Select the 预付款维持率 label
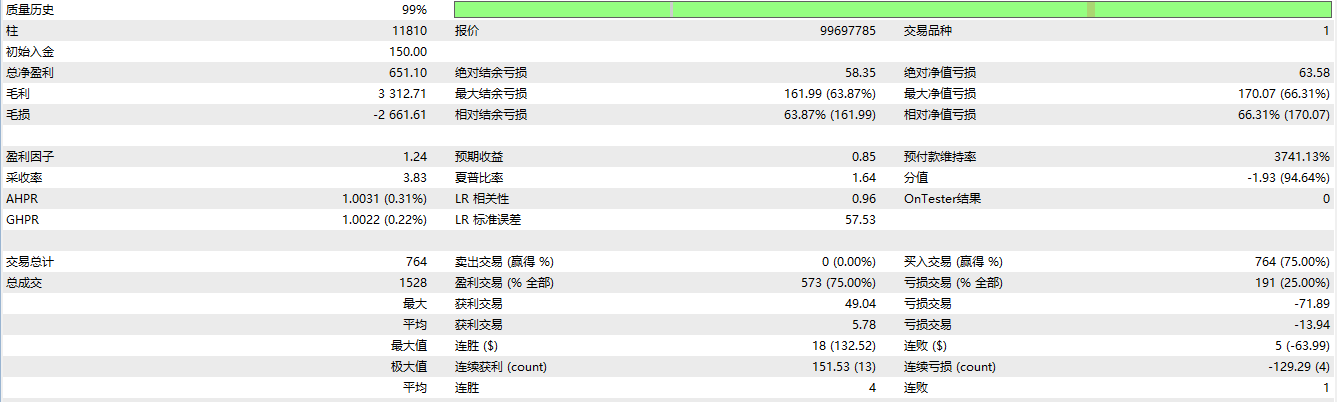The width and height of the screenshot is (1337, 402). pos(940,157)
